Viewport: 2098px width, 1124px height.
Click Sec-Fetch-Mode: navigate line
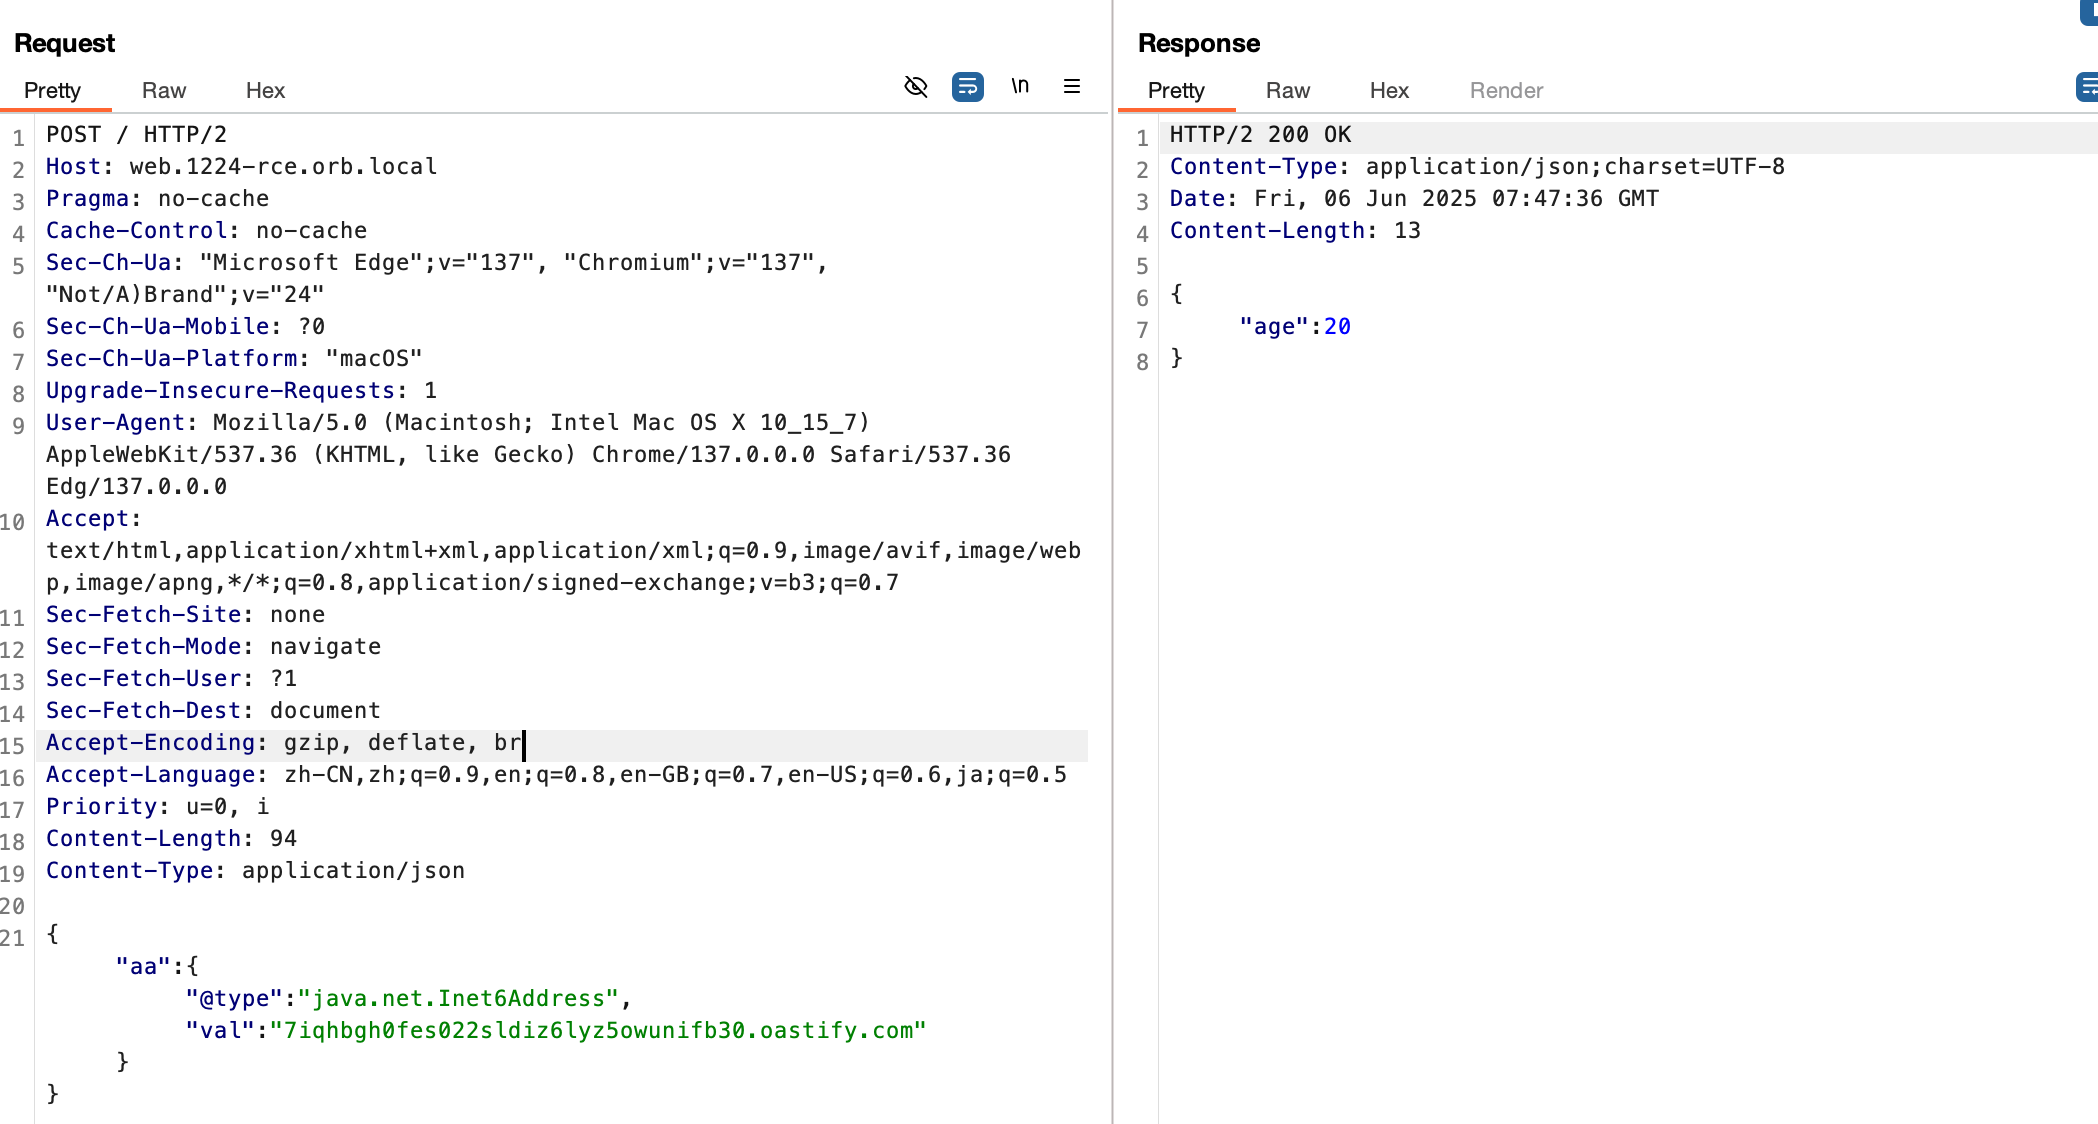(214, 647)
